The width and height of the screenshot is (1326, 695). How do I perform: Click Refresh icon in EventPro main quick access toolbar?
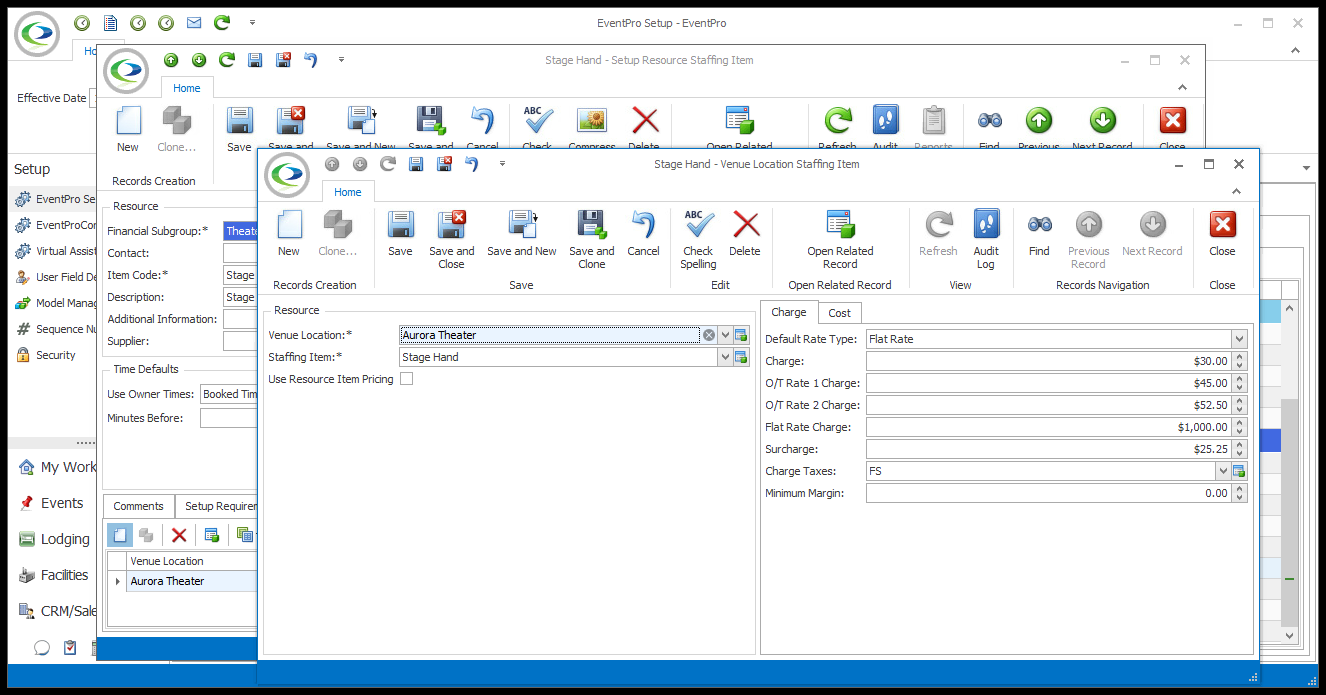(x=221, y=22)
